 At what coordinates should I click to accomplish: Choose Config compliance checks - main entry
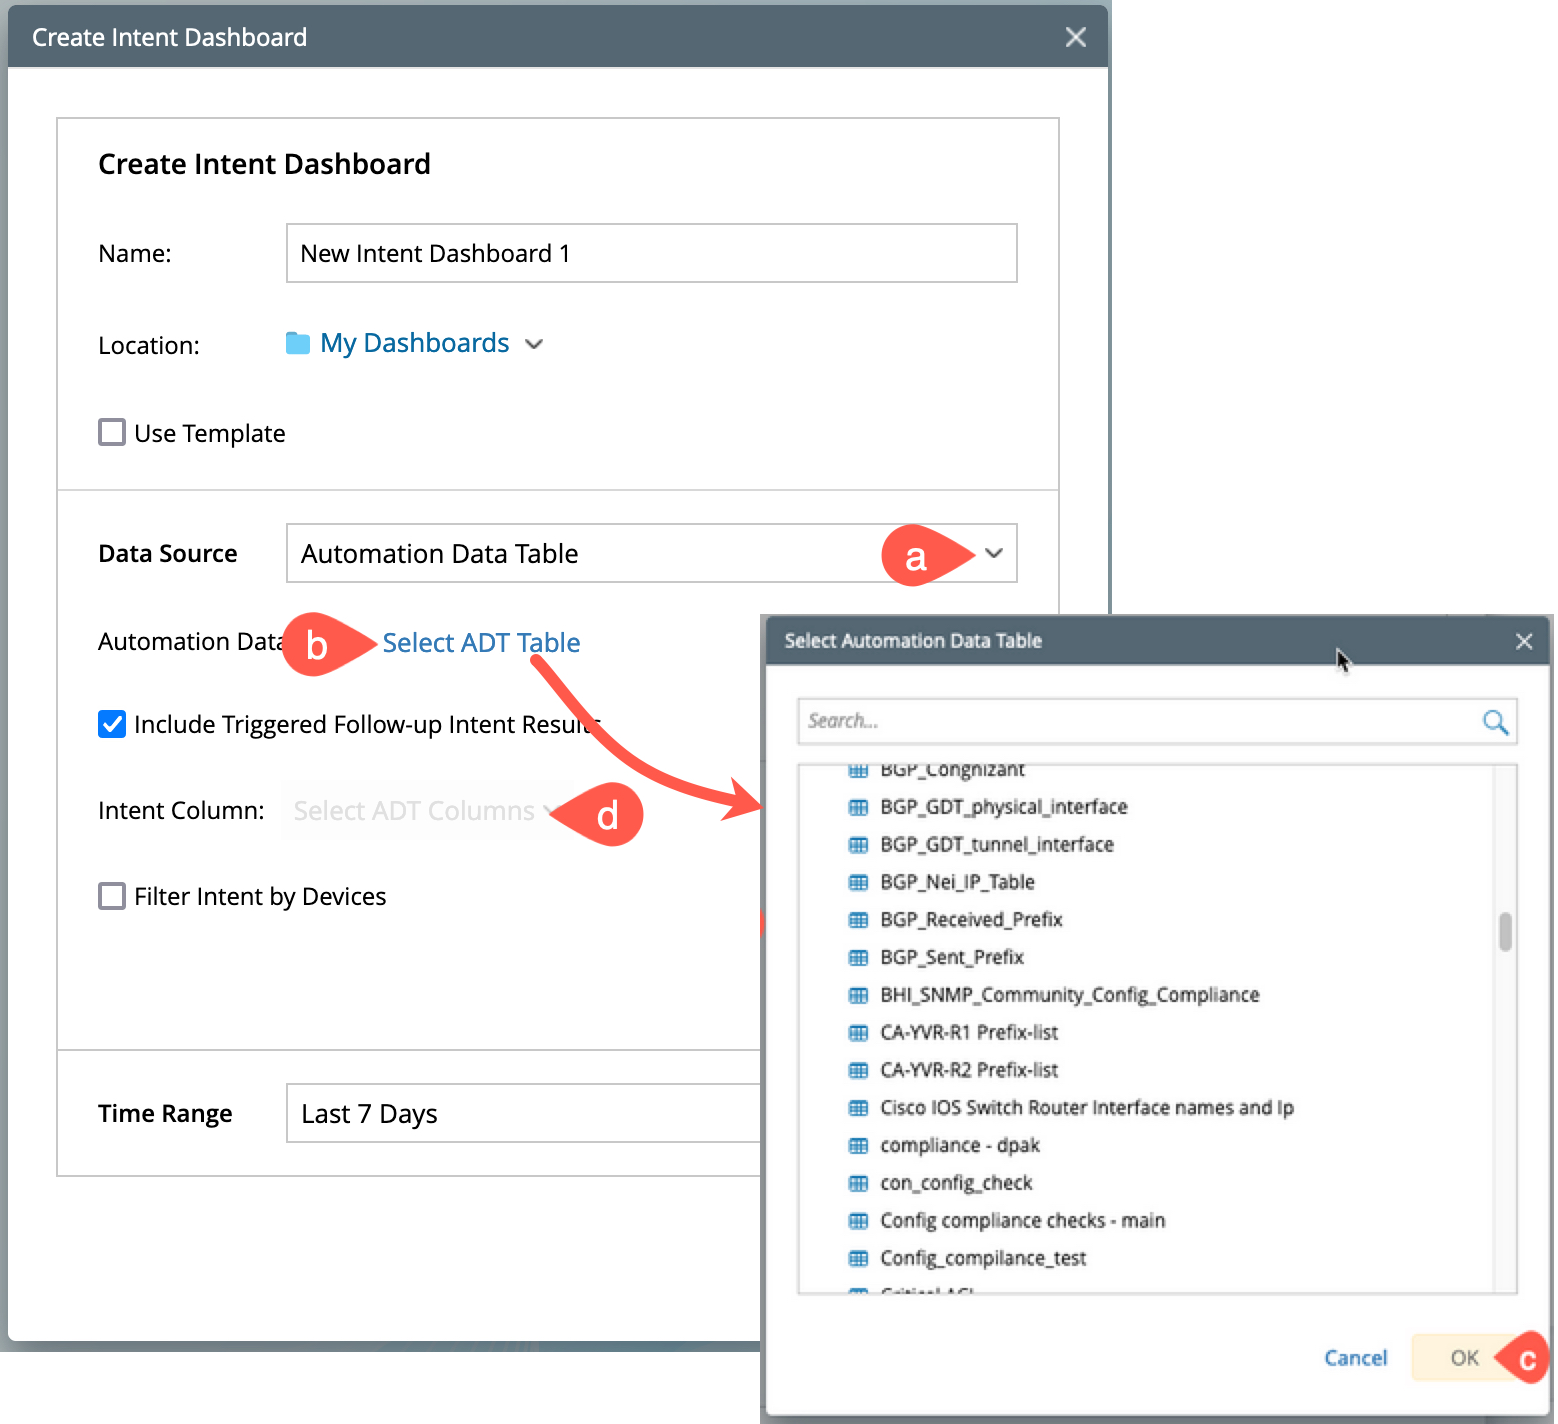point(1022,1220)
